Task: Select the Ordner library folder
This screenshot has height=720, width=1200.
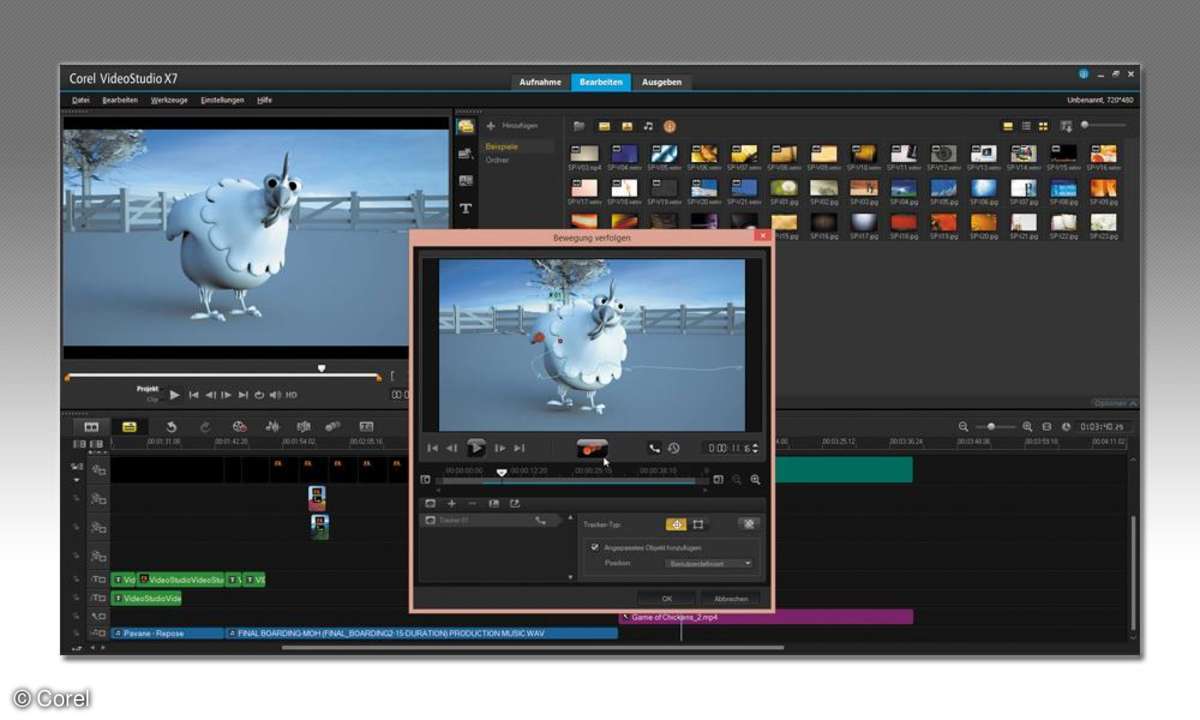Action: click(x=497, y=160)
